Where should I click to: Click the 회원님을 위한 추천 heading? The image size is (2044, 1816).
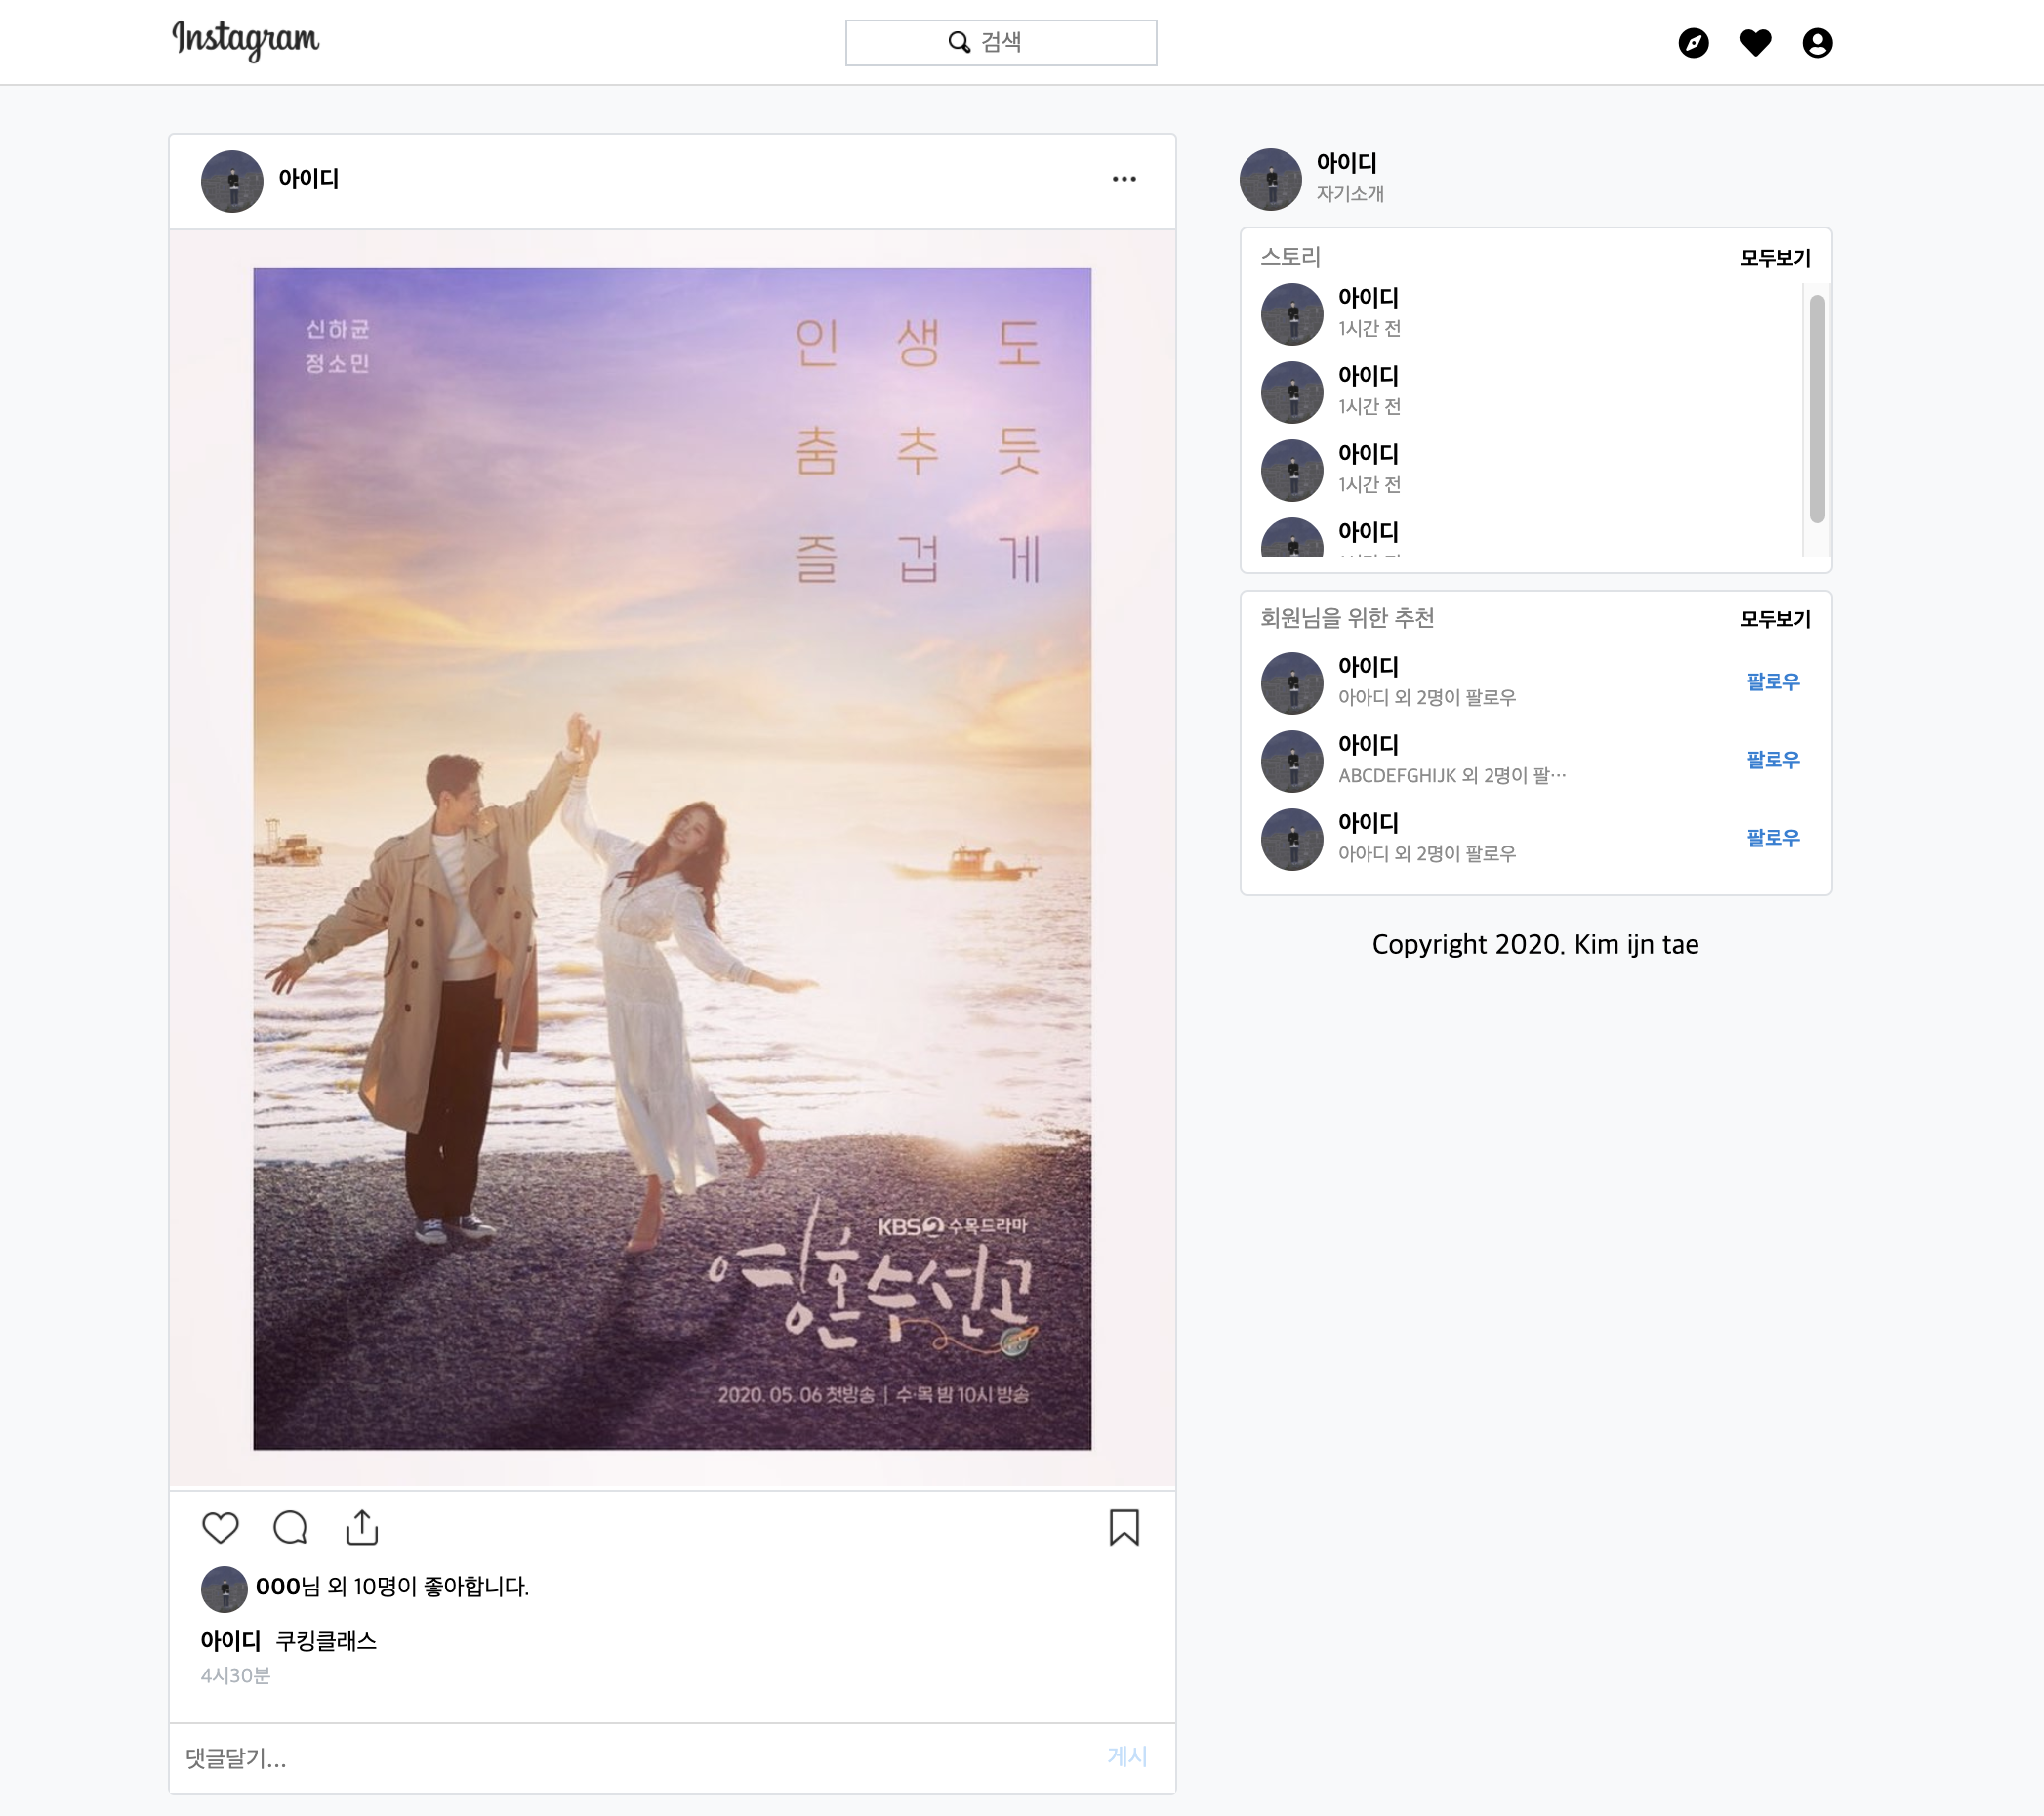coord(1347,618)
